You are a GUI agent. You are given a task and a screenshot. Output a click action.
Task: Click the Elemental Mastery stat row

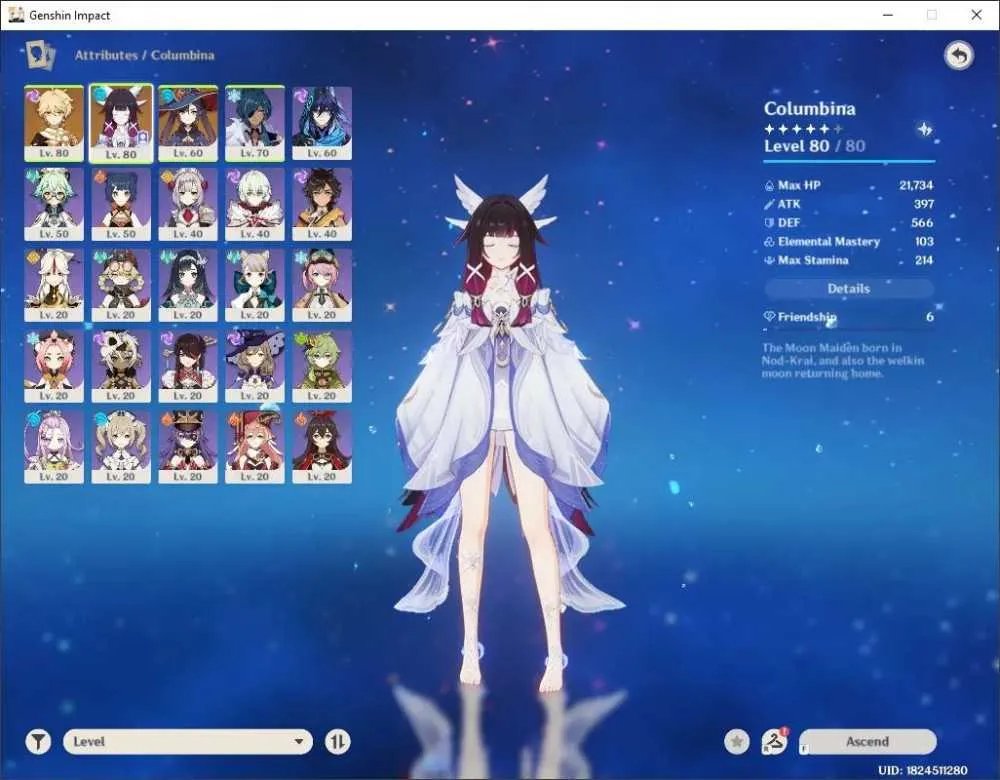click(x=849, y=242)
